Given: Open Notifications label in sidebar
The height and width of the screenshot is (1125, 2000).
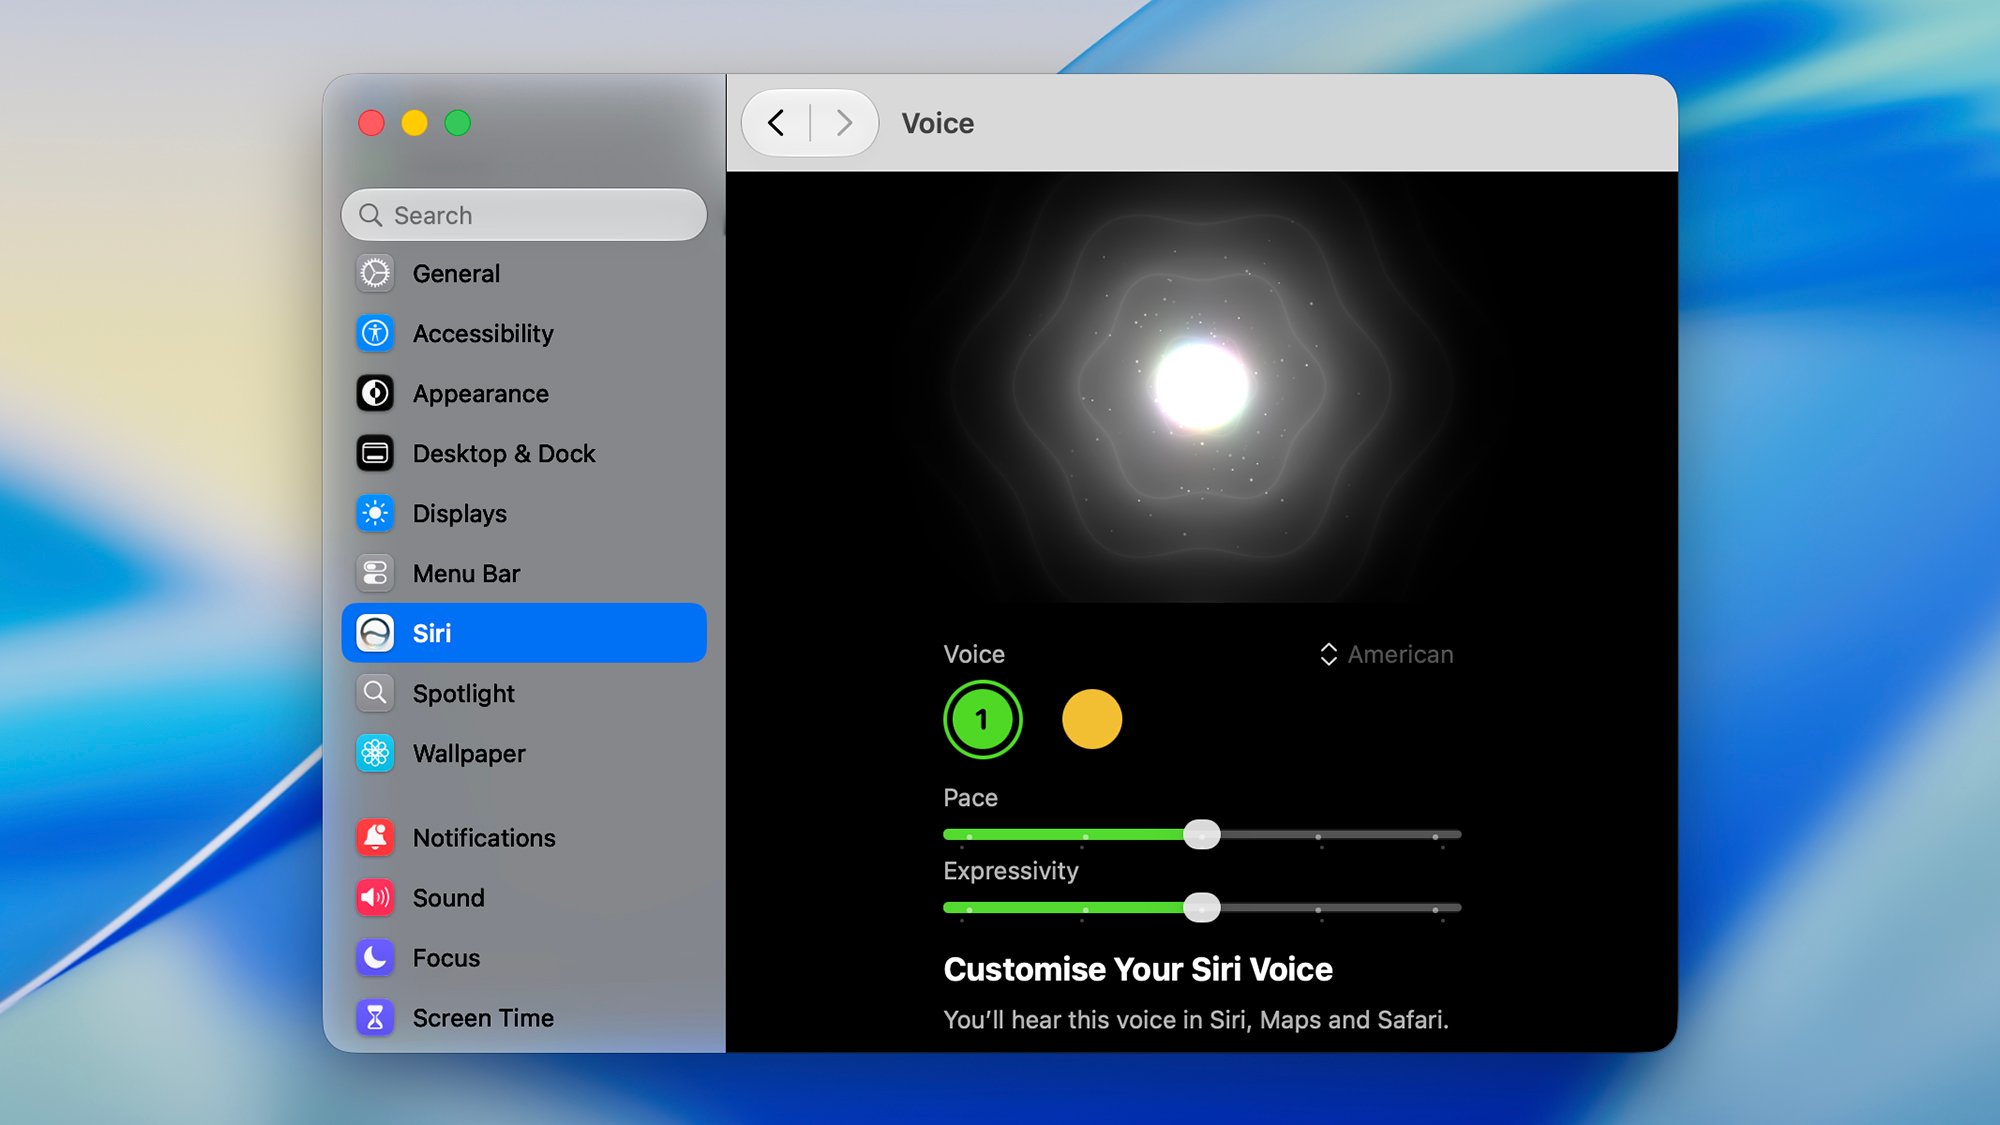Looking at the screenshot, I should pos(484,838).
